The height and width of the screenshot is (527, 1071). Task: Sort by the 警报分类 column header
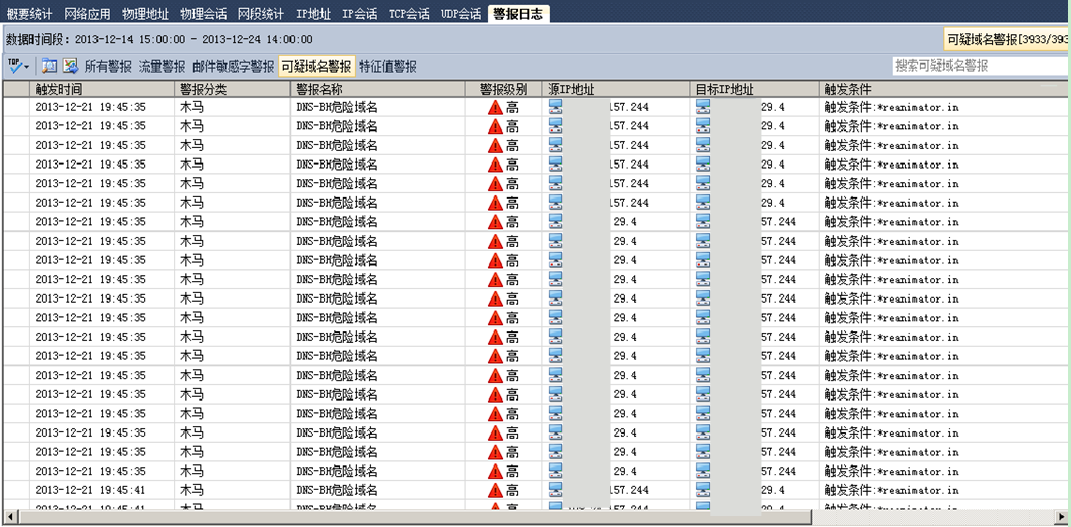(x=234, y=89)
